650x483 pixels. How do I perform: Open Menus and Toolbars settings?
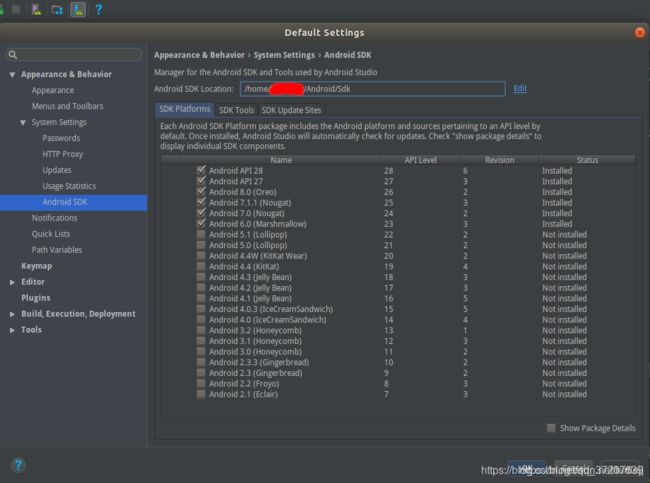68,106
